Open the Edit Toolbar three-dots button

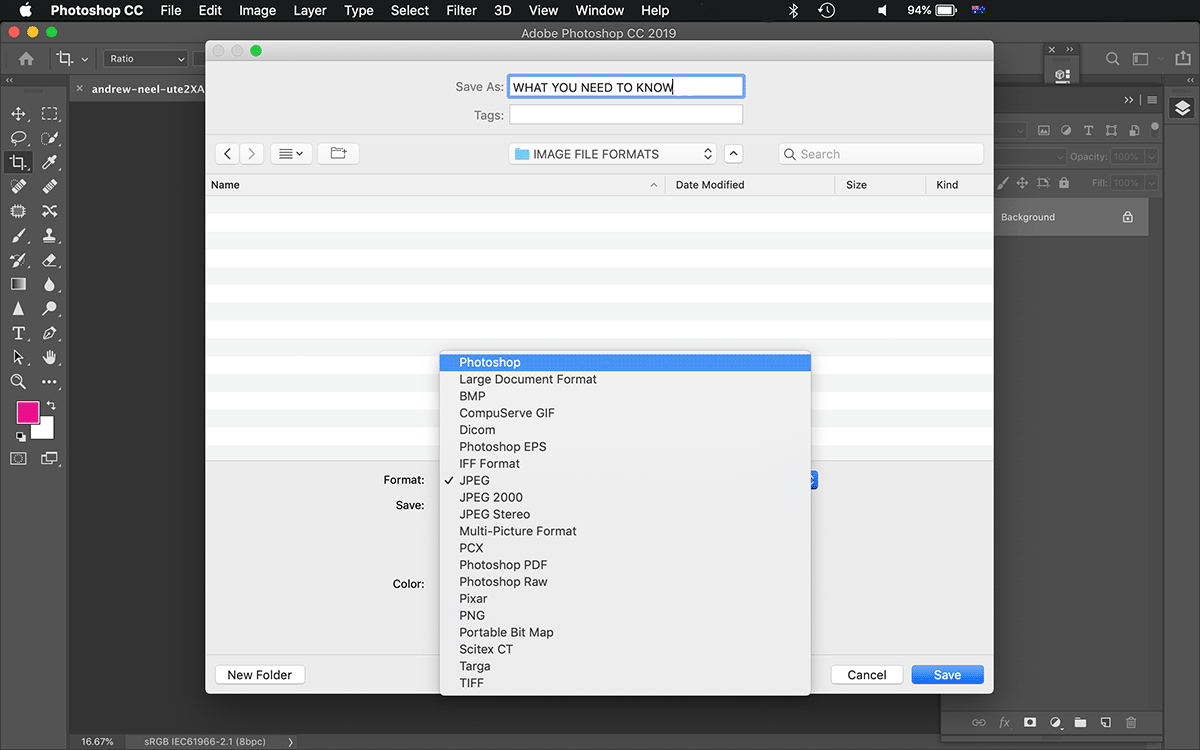(x=50, y=382)
